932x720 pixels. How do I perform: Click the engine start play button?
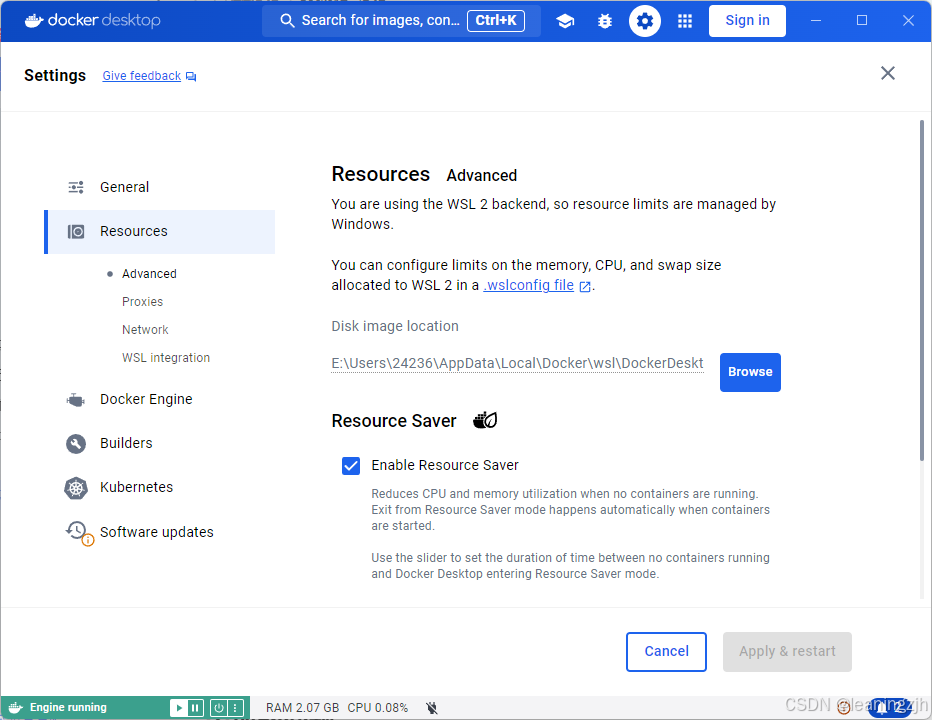pos(178,708)
